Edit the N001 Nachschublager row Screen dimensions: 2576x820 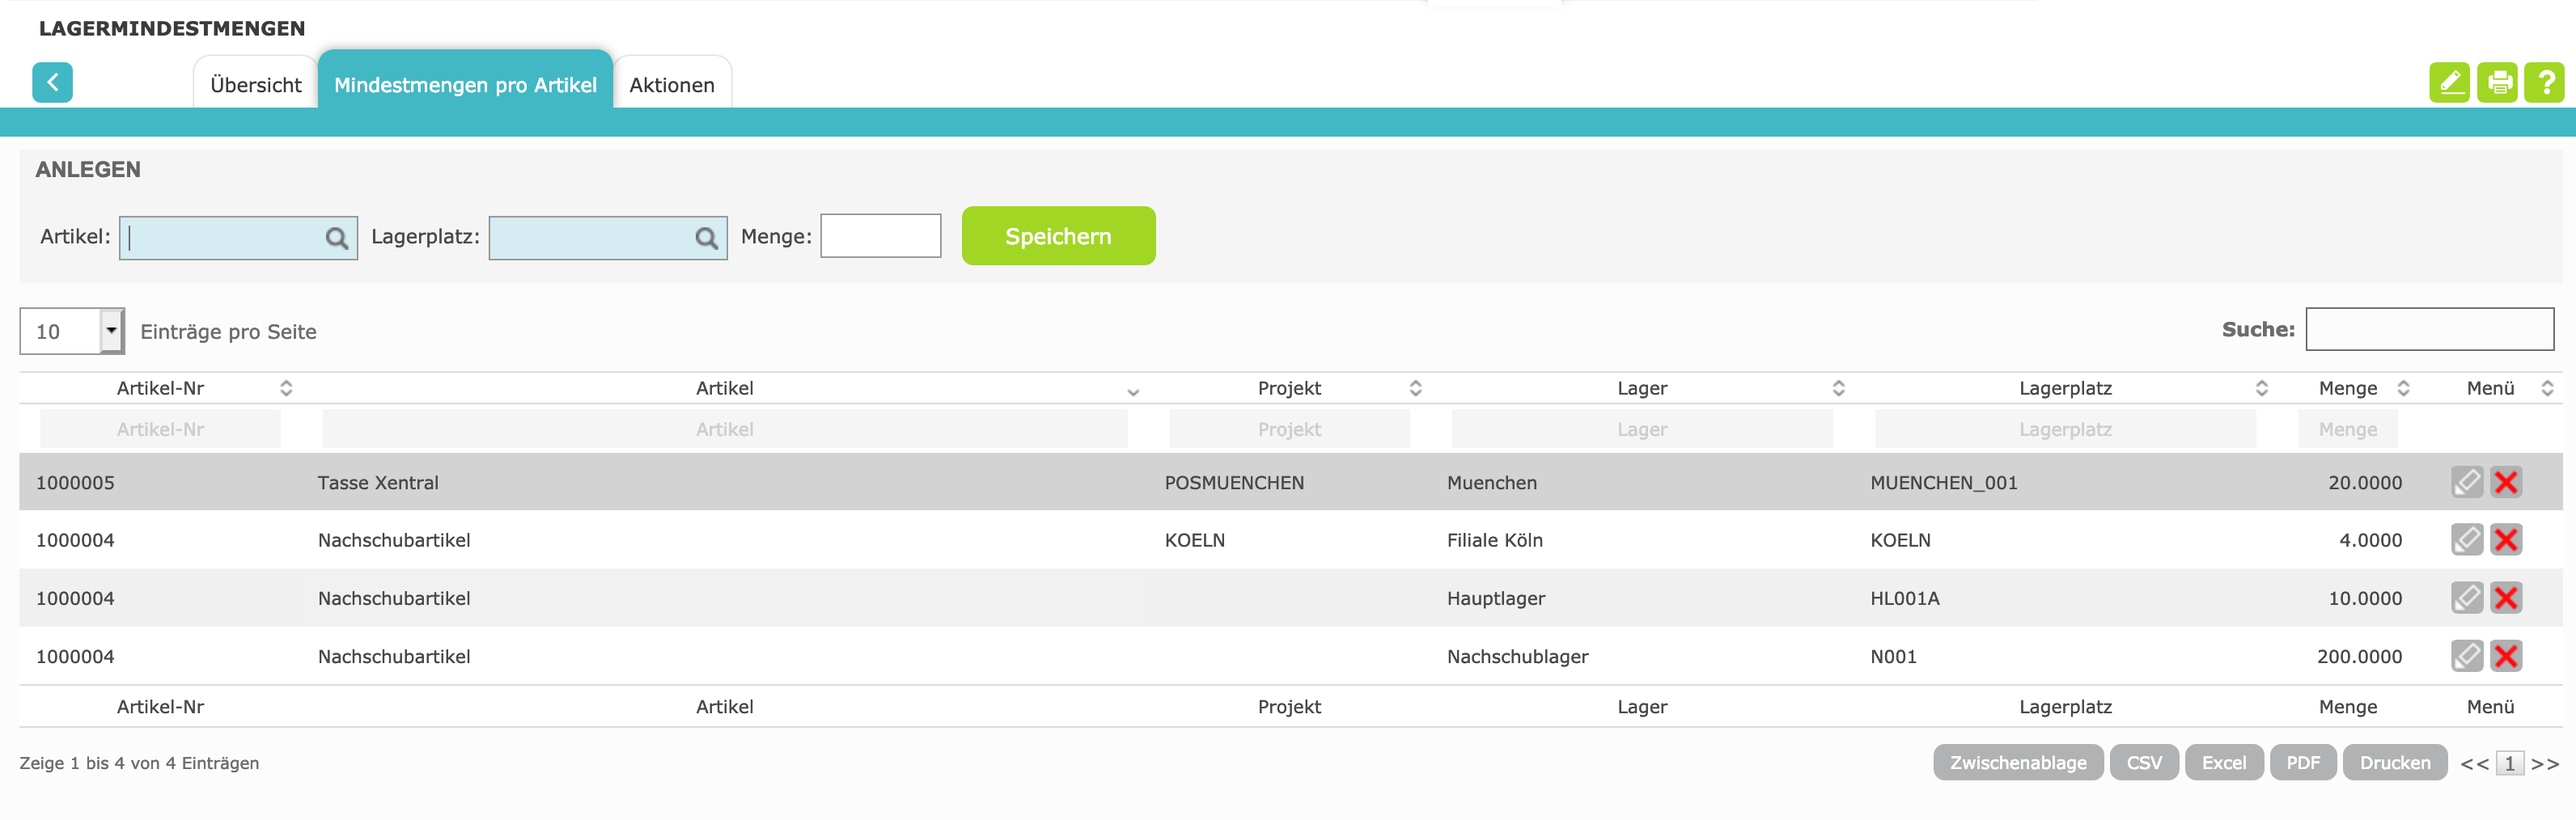2466,656
